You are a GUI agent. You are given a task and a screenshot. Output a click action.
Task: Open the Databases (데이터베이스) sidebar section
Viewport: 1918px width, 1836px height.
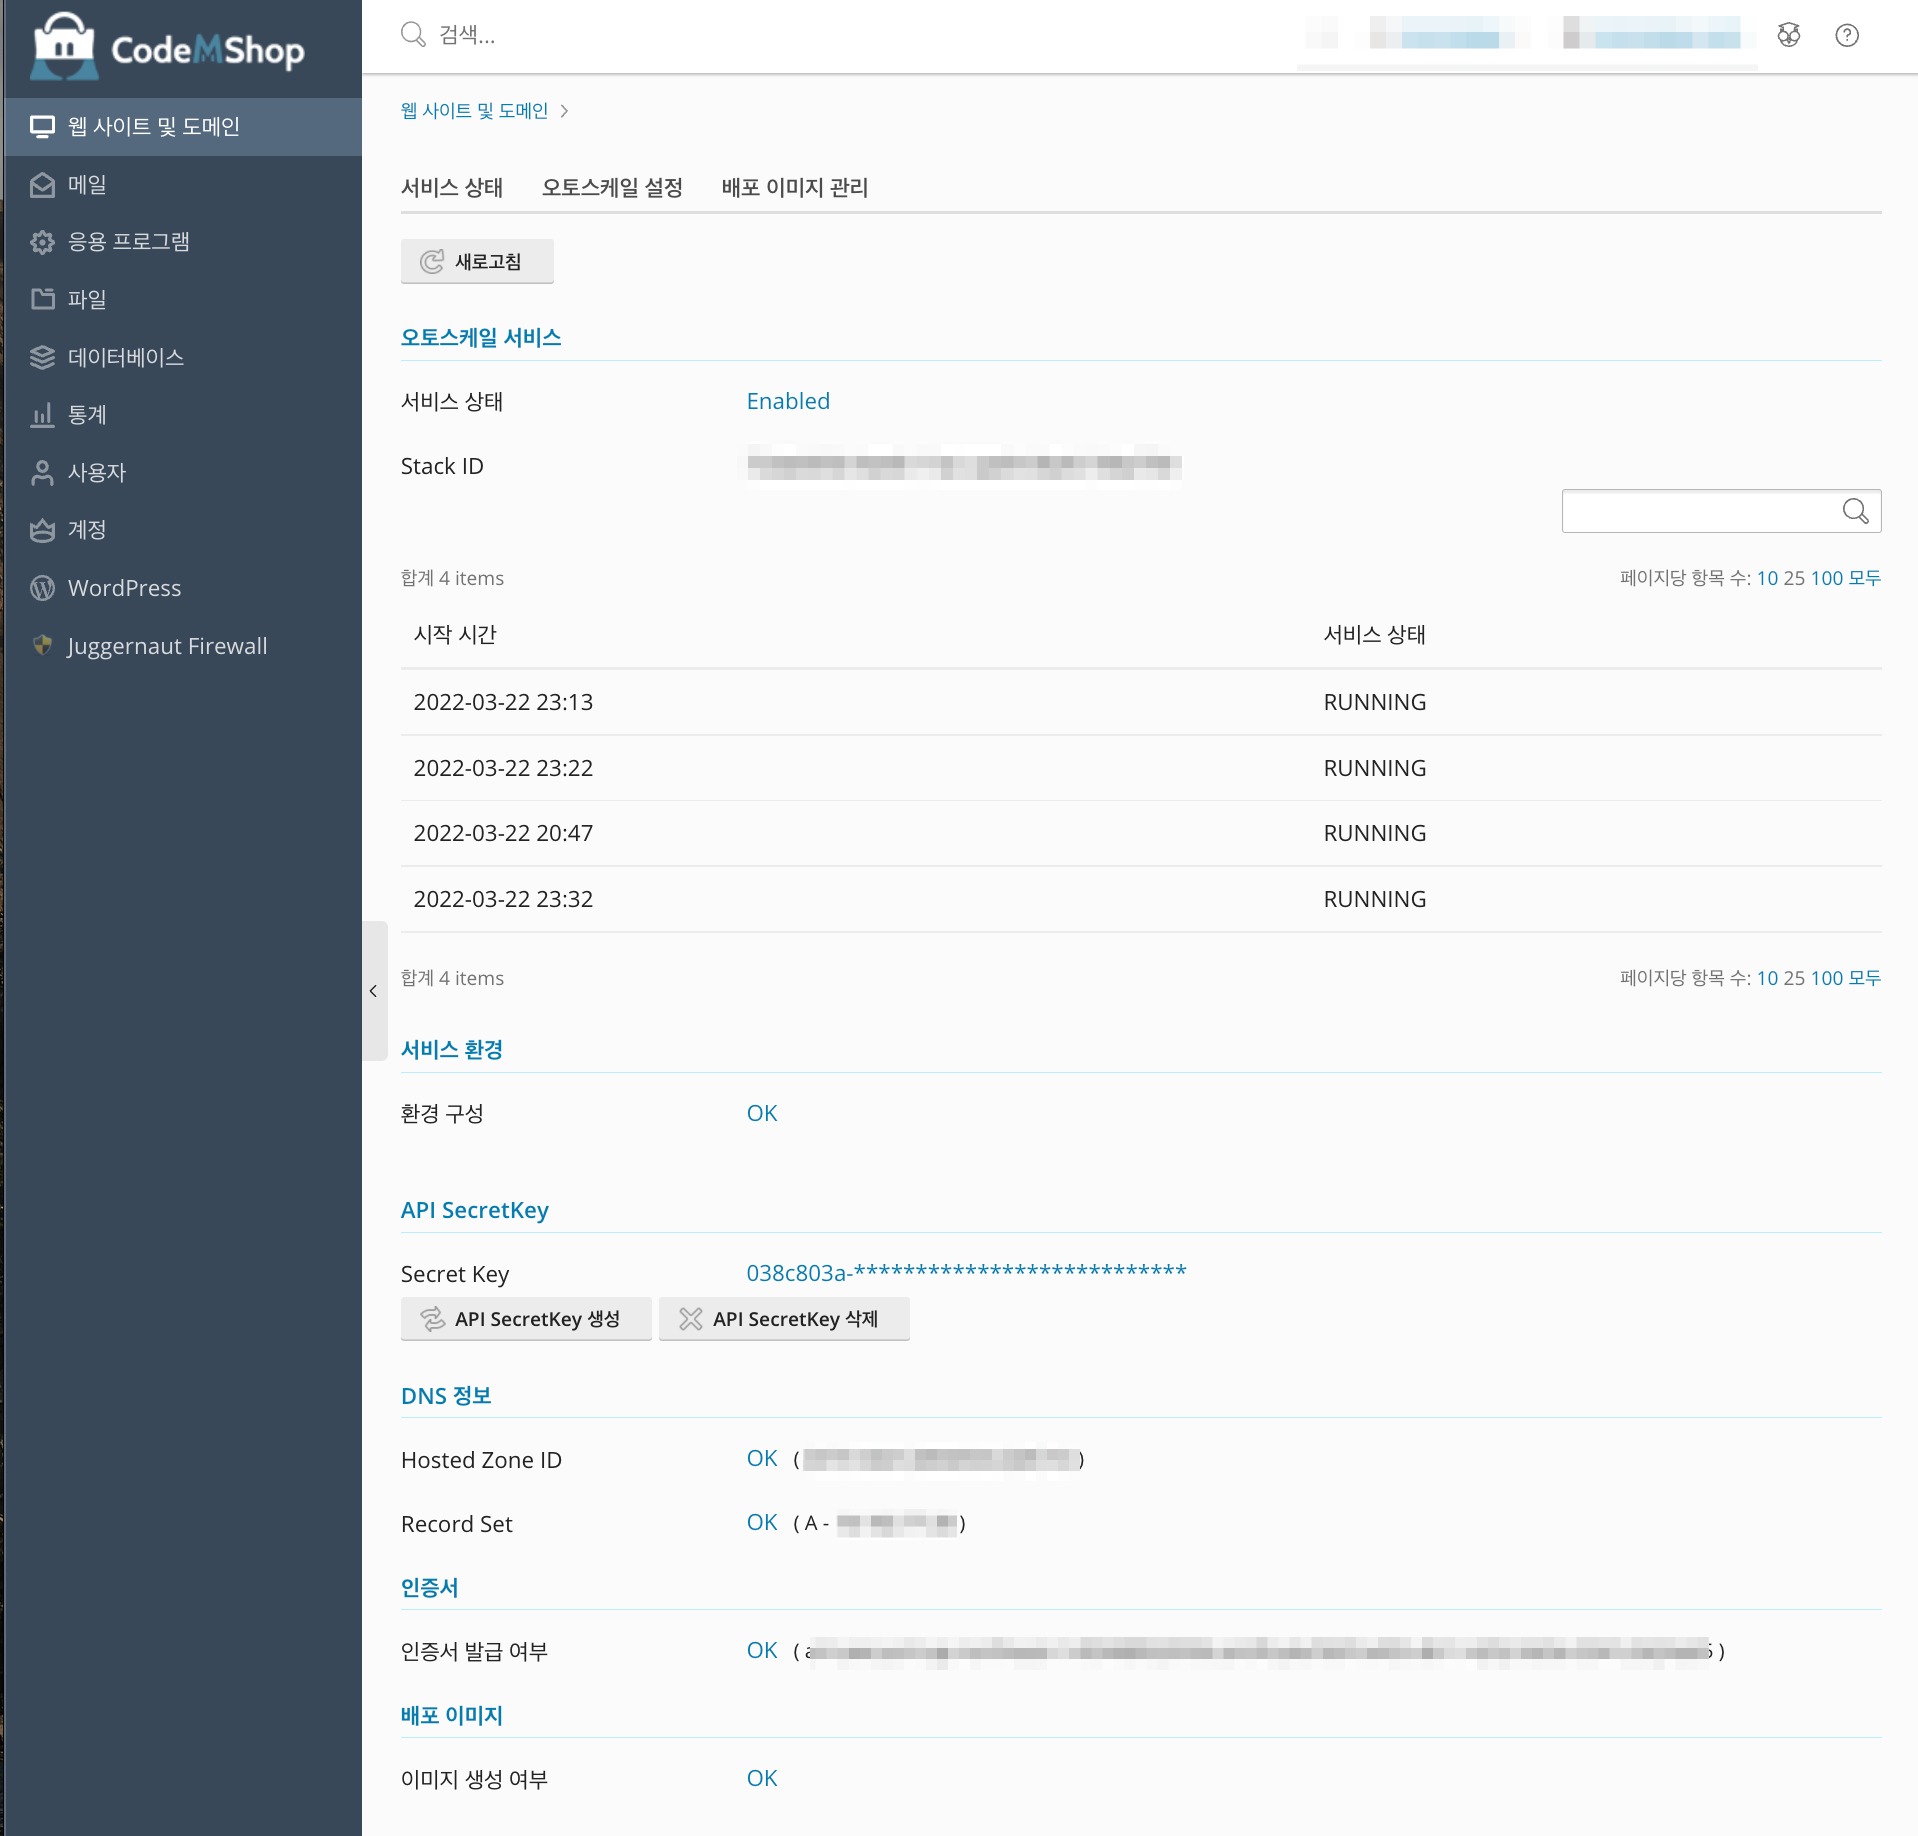(x=125, y=357)
